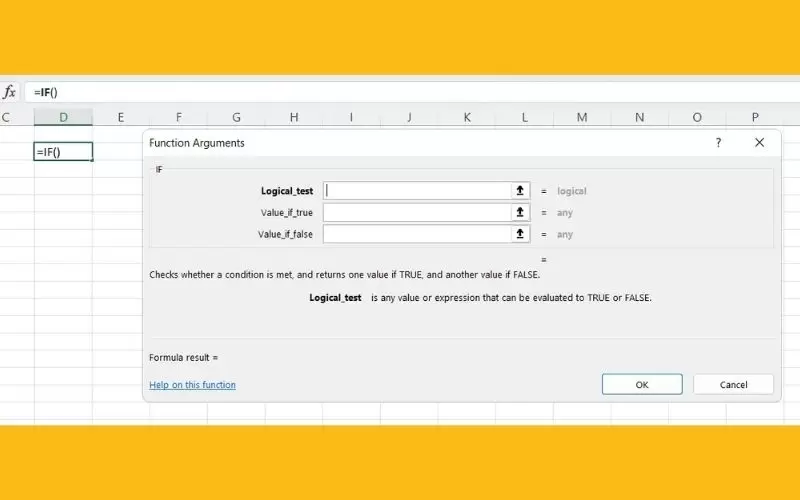Click the 'logical' result hint text
Image resolution: width=800 pixels, height=500 pixels.
(571, 191)
